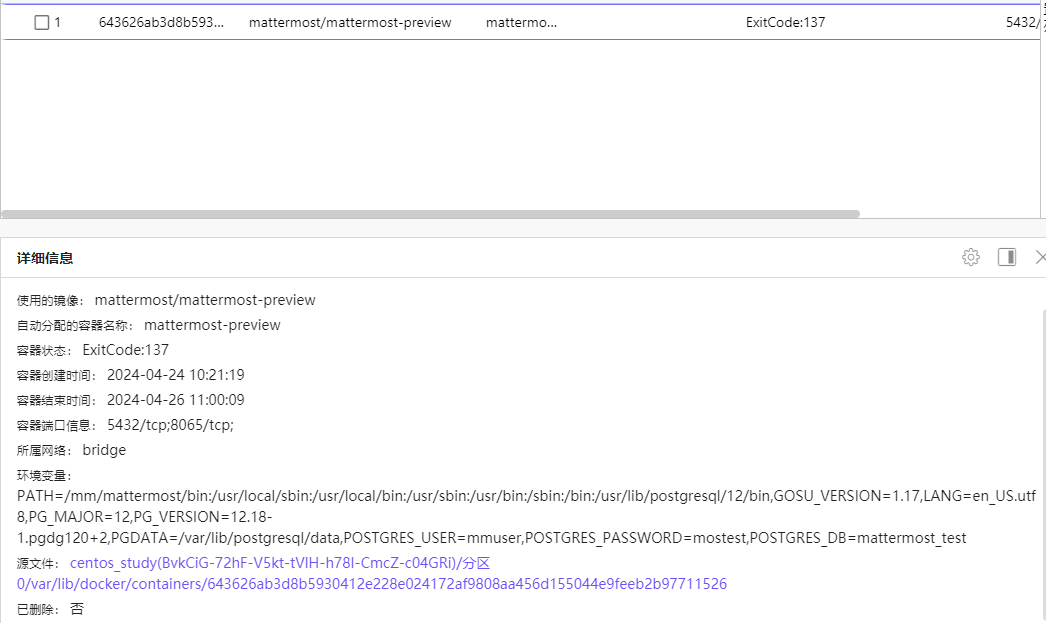Click the 容器结束时间 value 2024-04-26 11:00:09
Image resolution: width=1046 pixels, height=623 pixels.
tap(176, 400)
